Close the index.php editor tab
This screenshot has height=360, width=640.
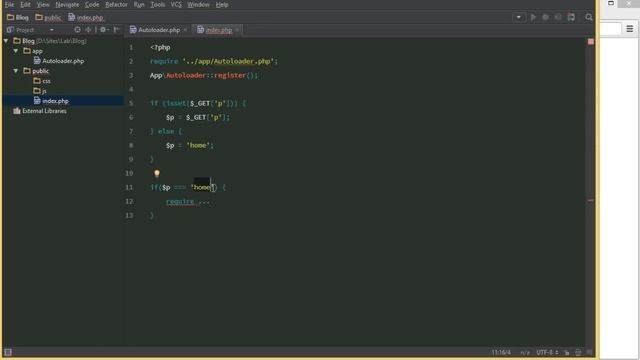pos(237,30)
